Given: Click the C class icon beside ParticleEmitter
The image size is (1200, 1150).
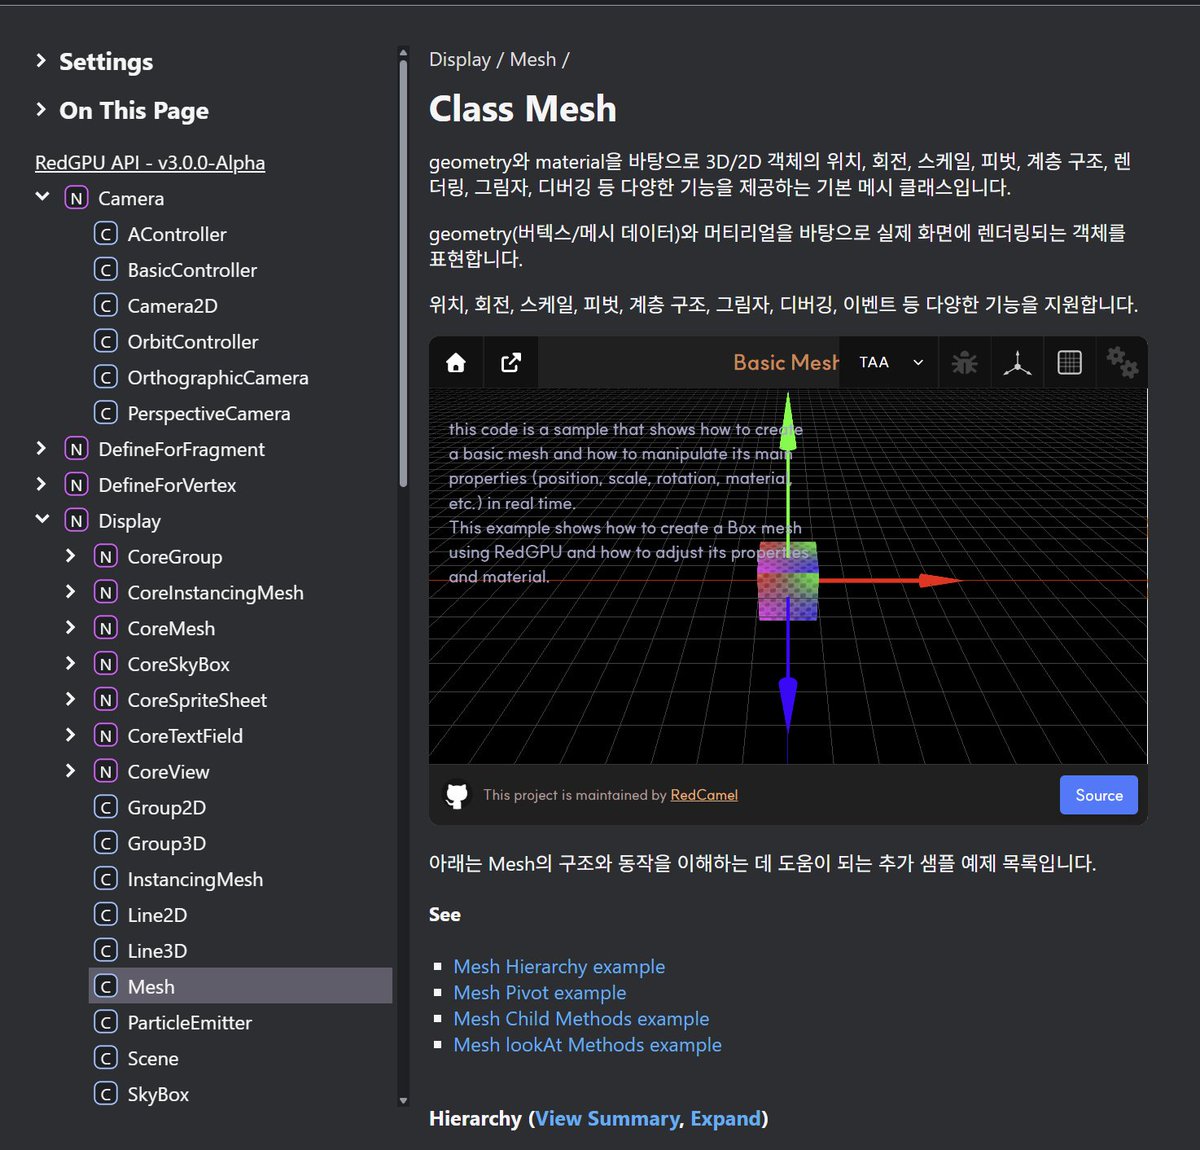Looking at the screenshot, I should coord(105,1023).
